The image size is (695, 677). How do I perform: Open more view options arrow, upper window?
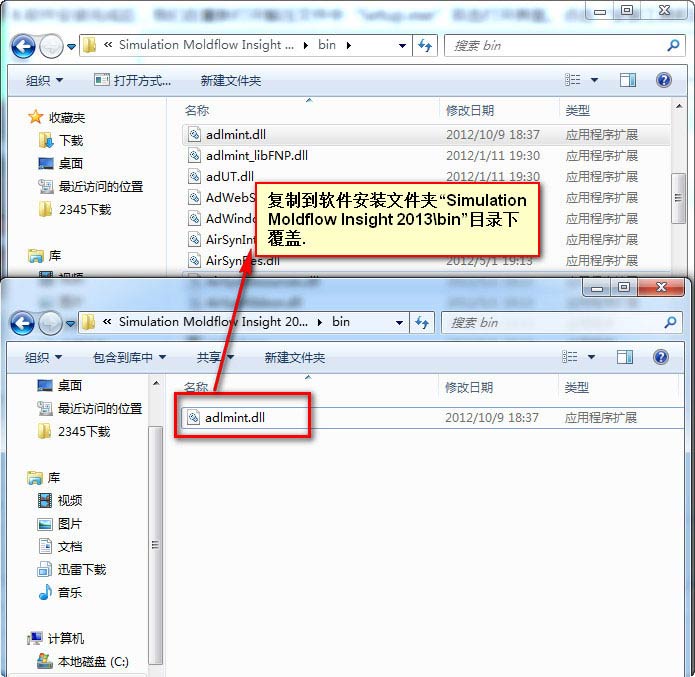594,81
